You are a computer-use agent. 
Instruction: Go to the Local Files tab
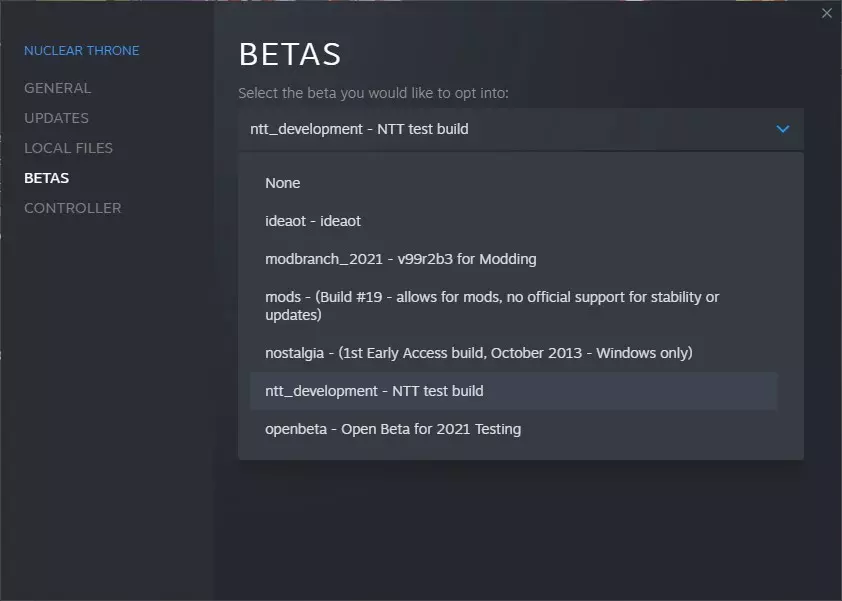click(x=68, y=148)
